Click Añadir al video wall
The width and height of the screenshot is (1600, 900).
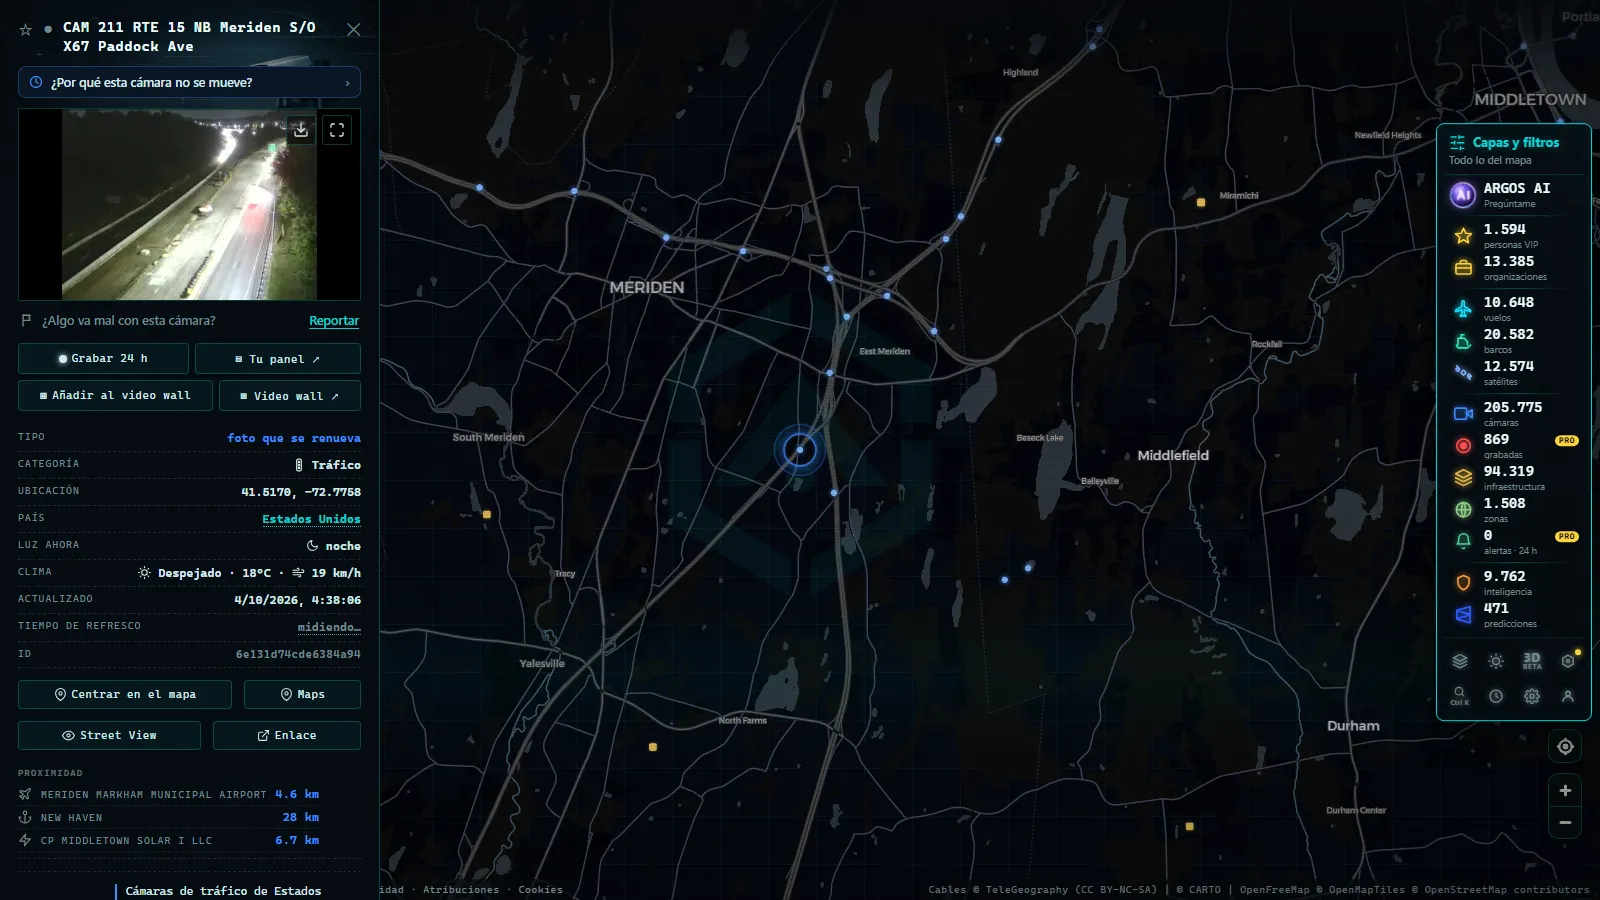[115, 395]
